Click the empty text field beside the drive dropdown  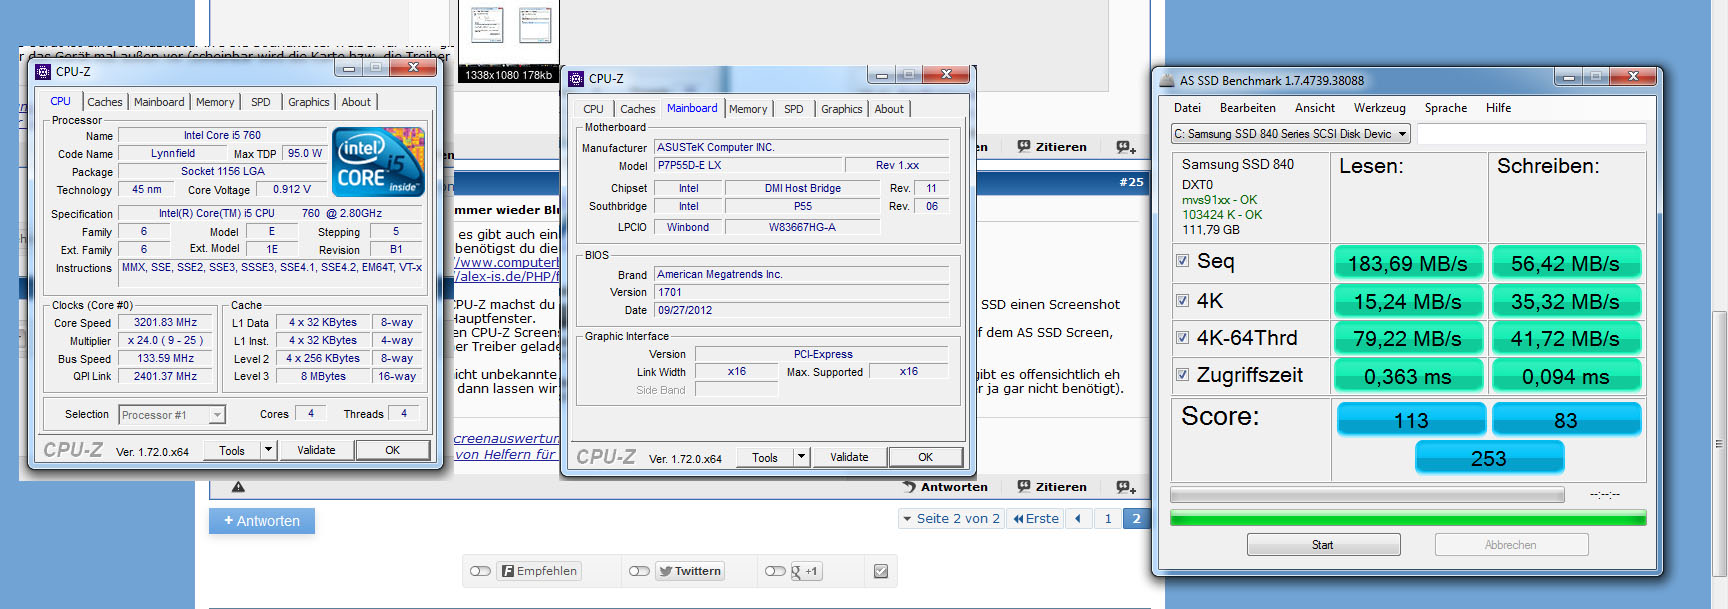(x=1531, y=134)
